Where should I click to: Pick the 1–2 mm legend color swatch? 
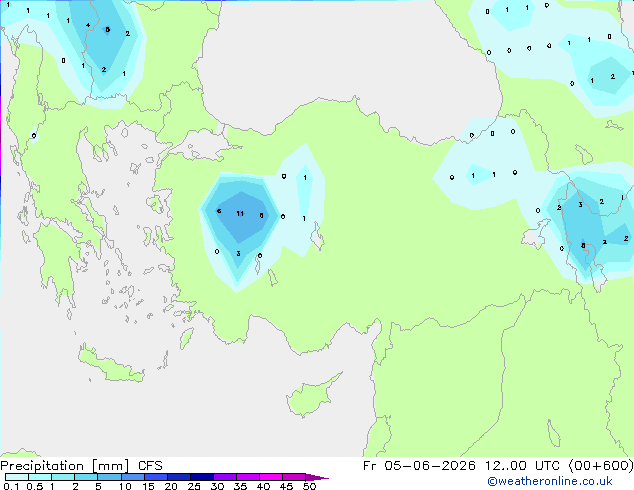(63, 477)
